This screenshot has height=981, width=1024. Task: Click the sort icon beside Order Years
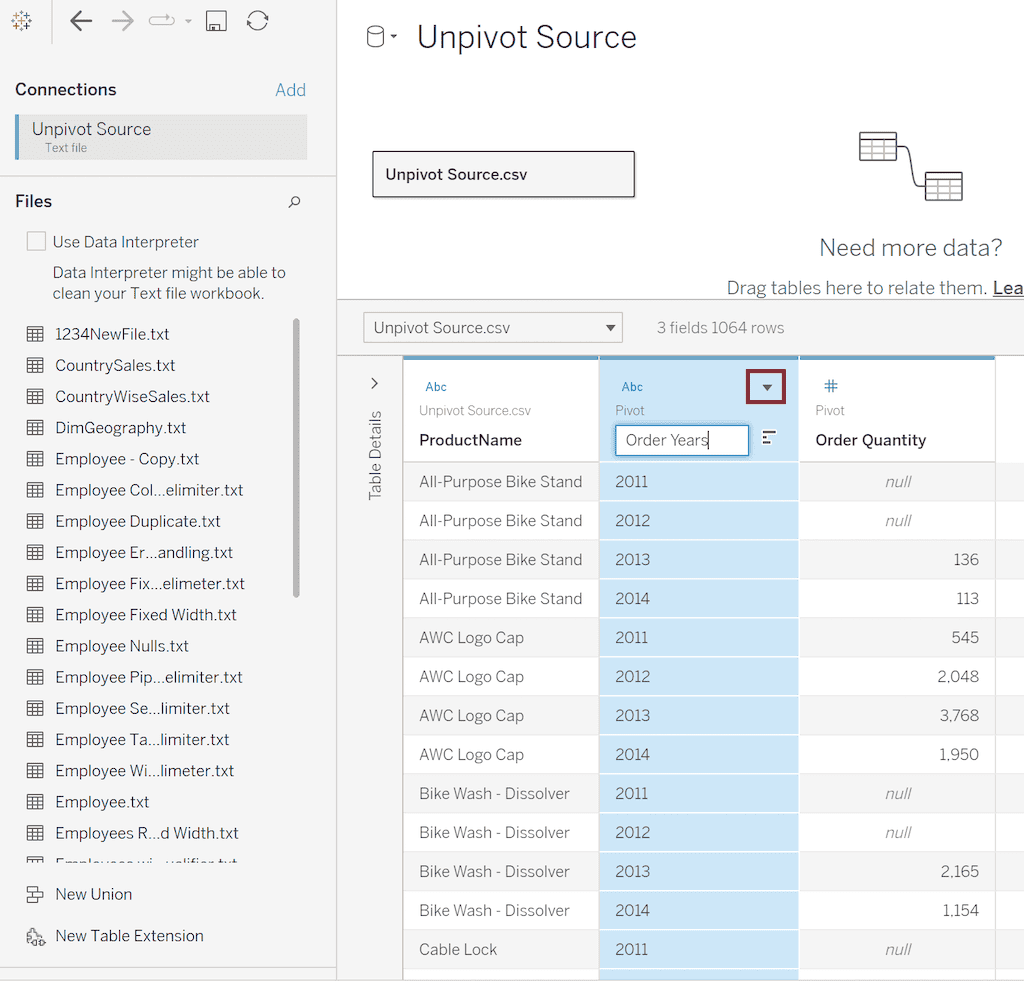(769, 438)
